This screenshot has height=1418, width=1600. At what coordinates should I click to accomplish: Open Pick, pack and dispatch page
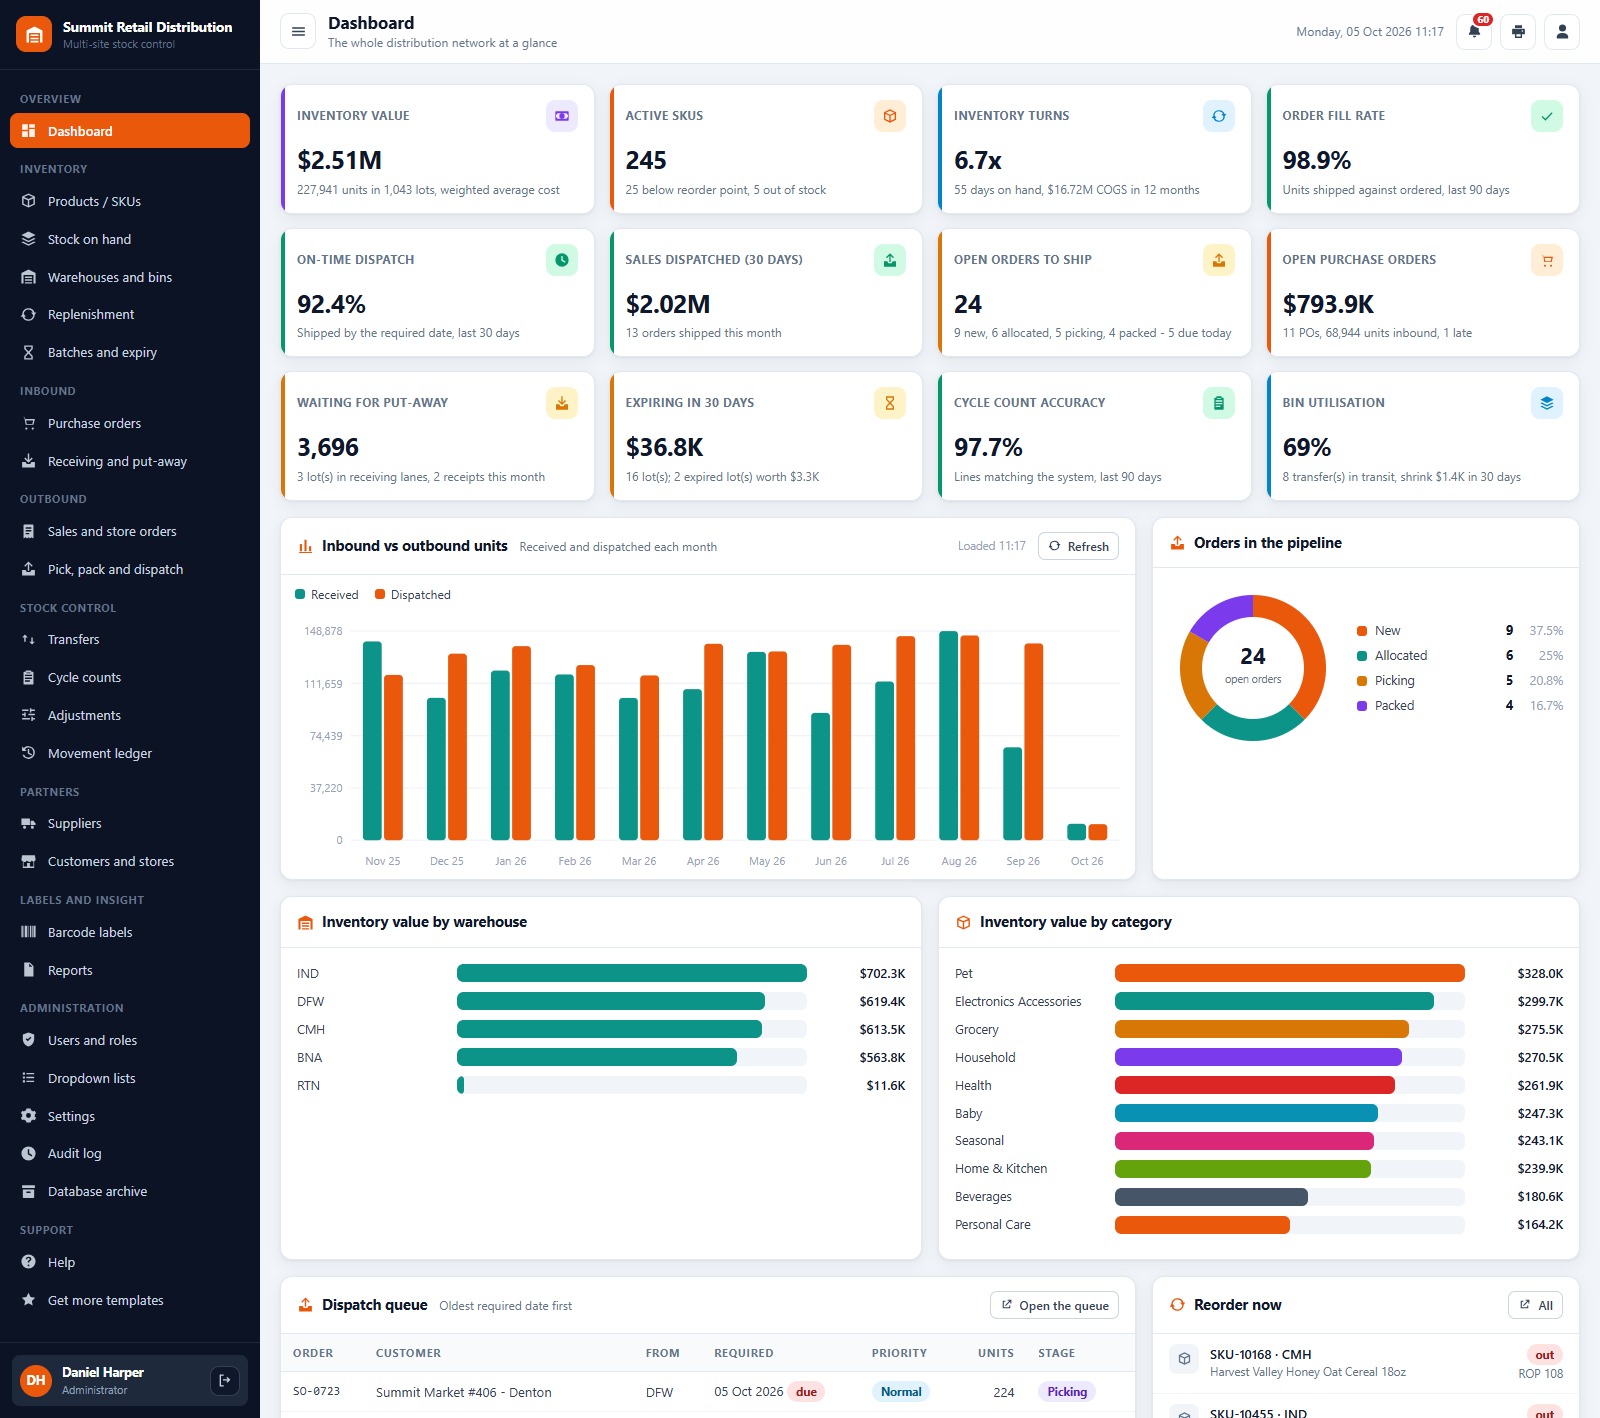point(130,569)
